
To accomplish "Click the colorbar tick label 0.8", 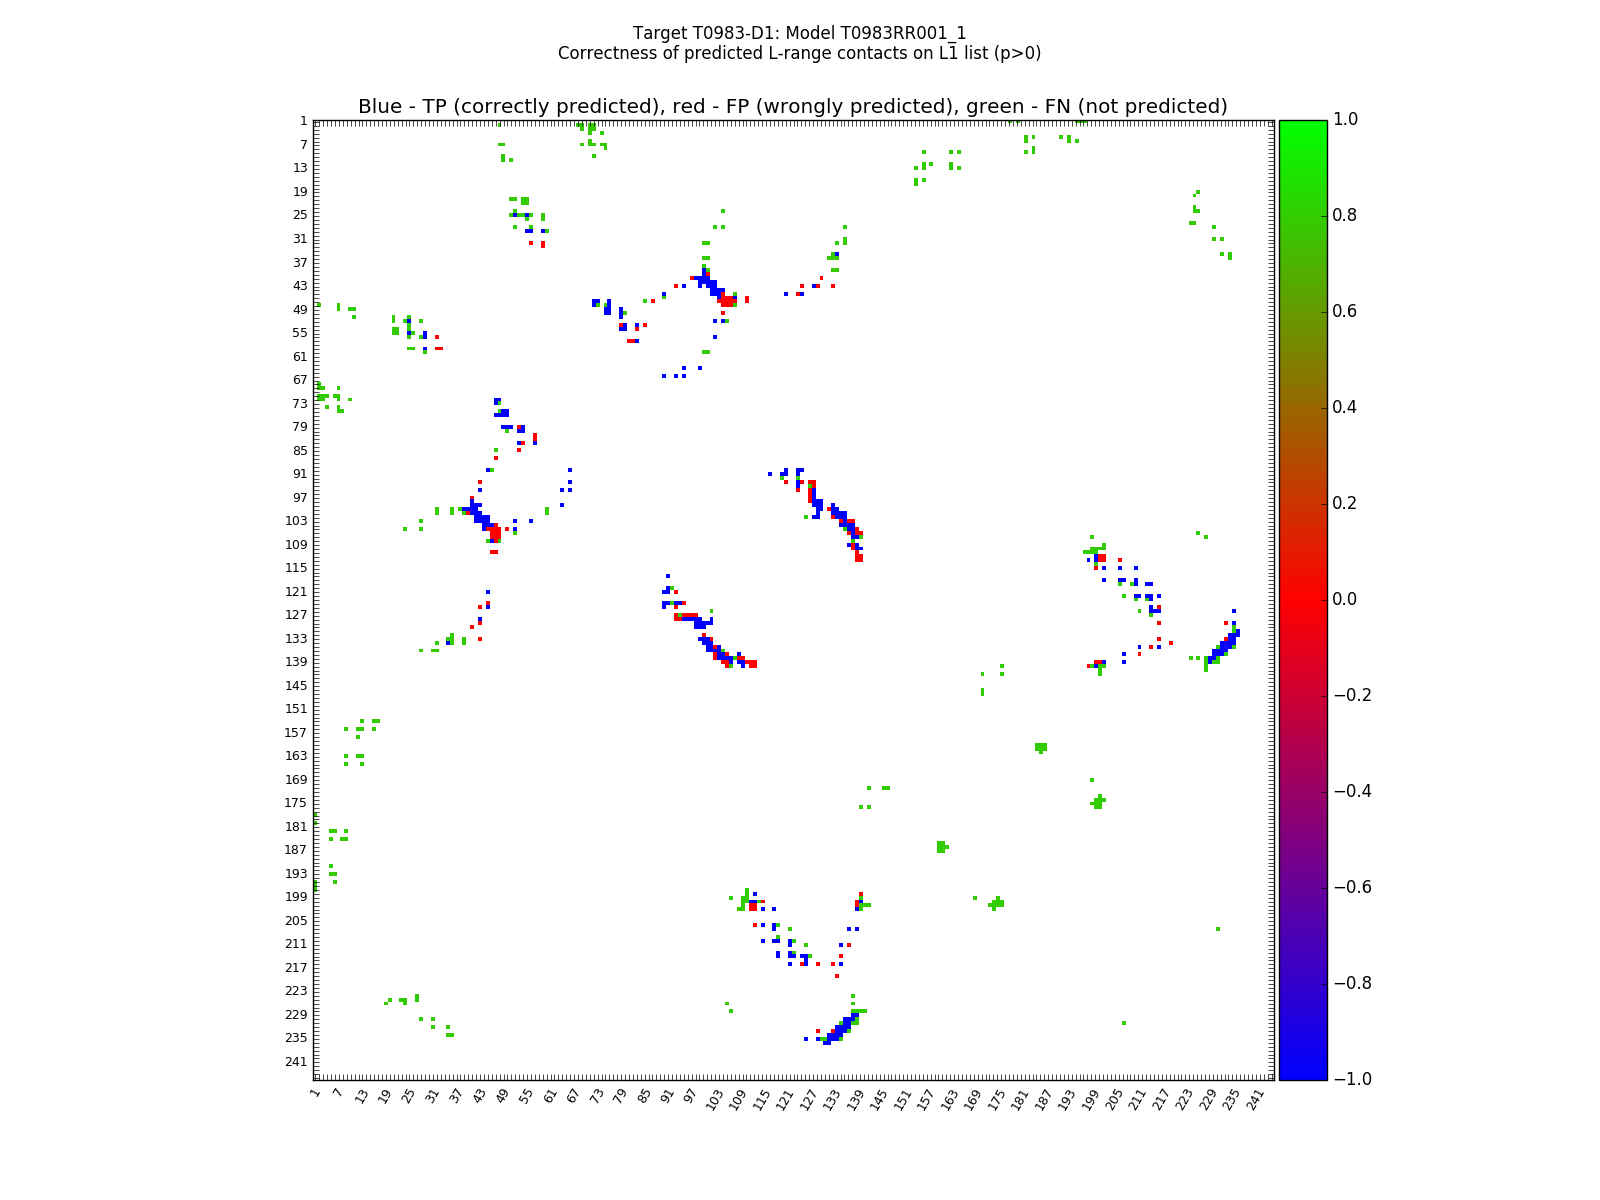I will (x=1347, y=215).
